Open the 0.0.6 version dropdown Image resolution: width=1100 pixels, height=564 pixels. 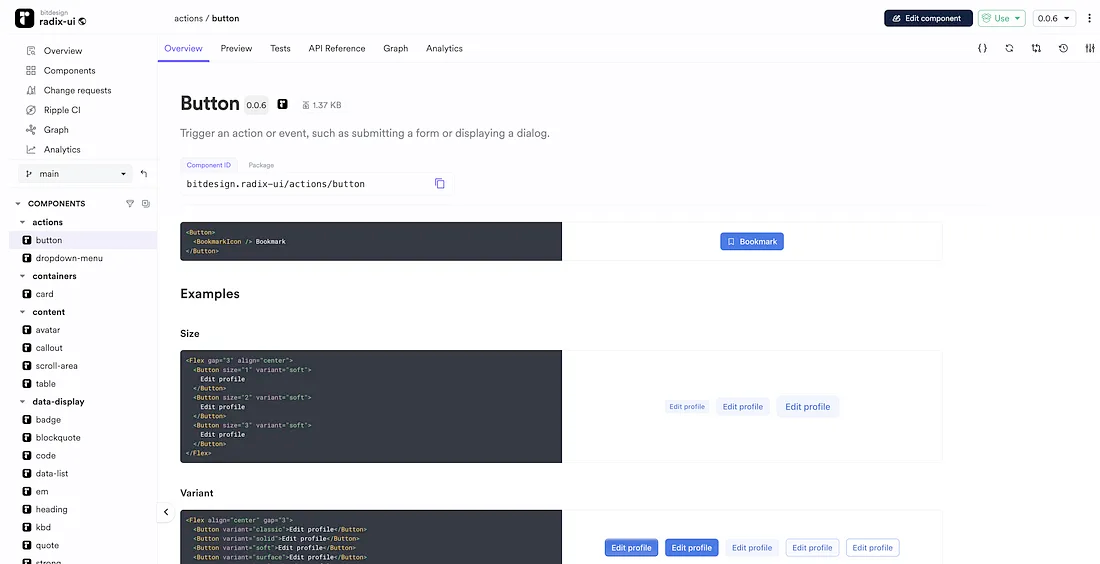[1054, 18]
